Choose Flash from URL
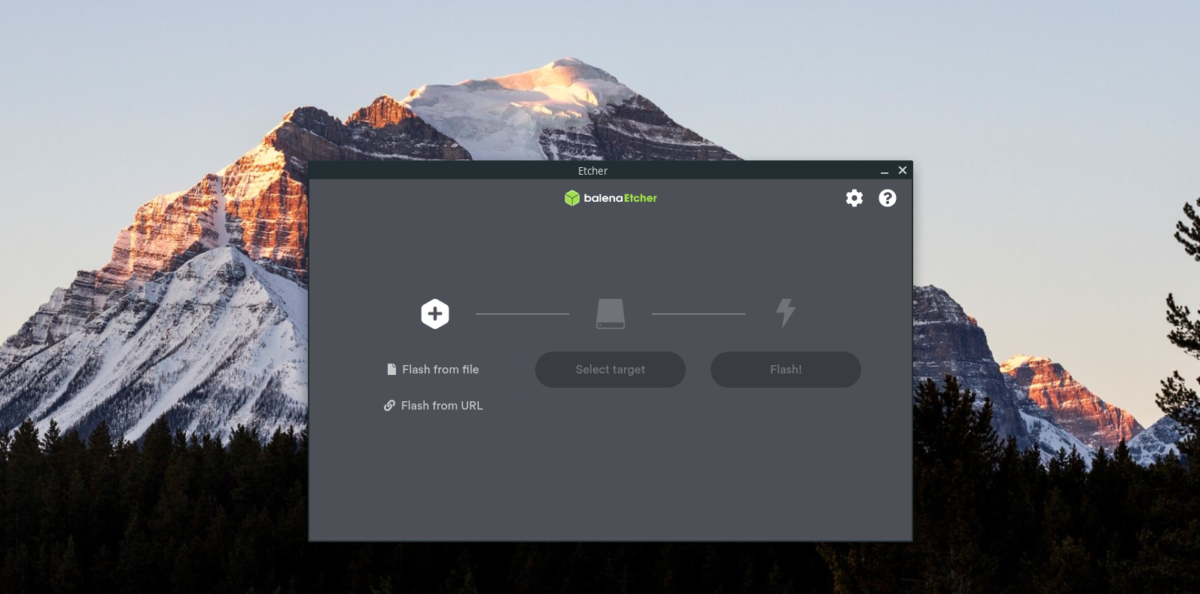 pyautogui.click(x=441, y=405)
